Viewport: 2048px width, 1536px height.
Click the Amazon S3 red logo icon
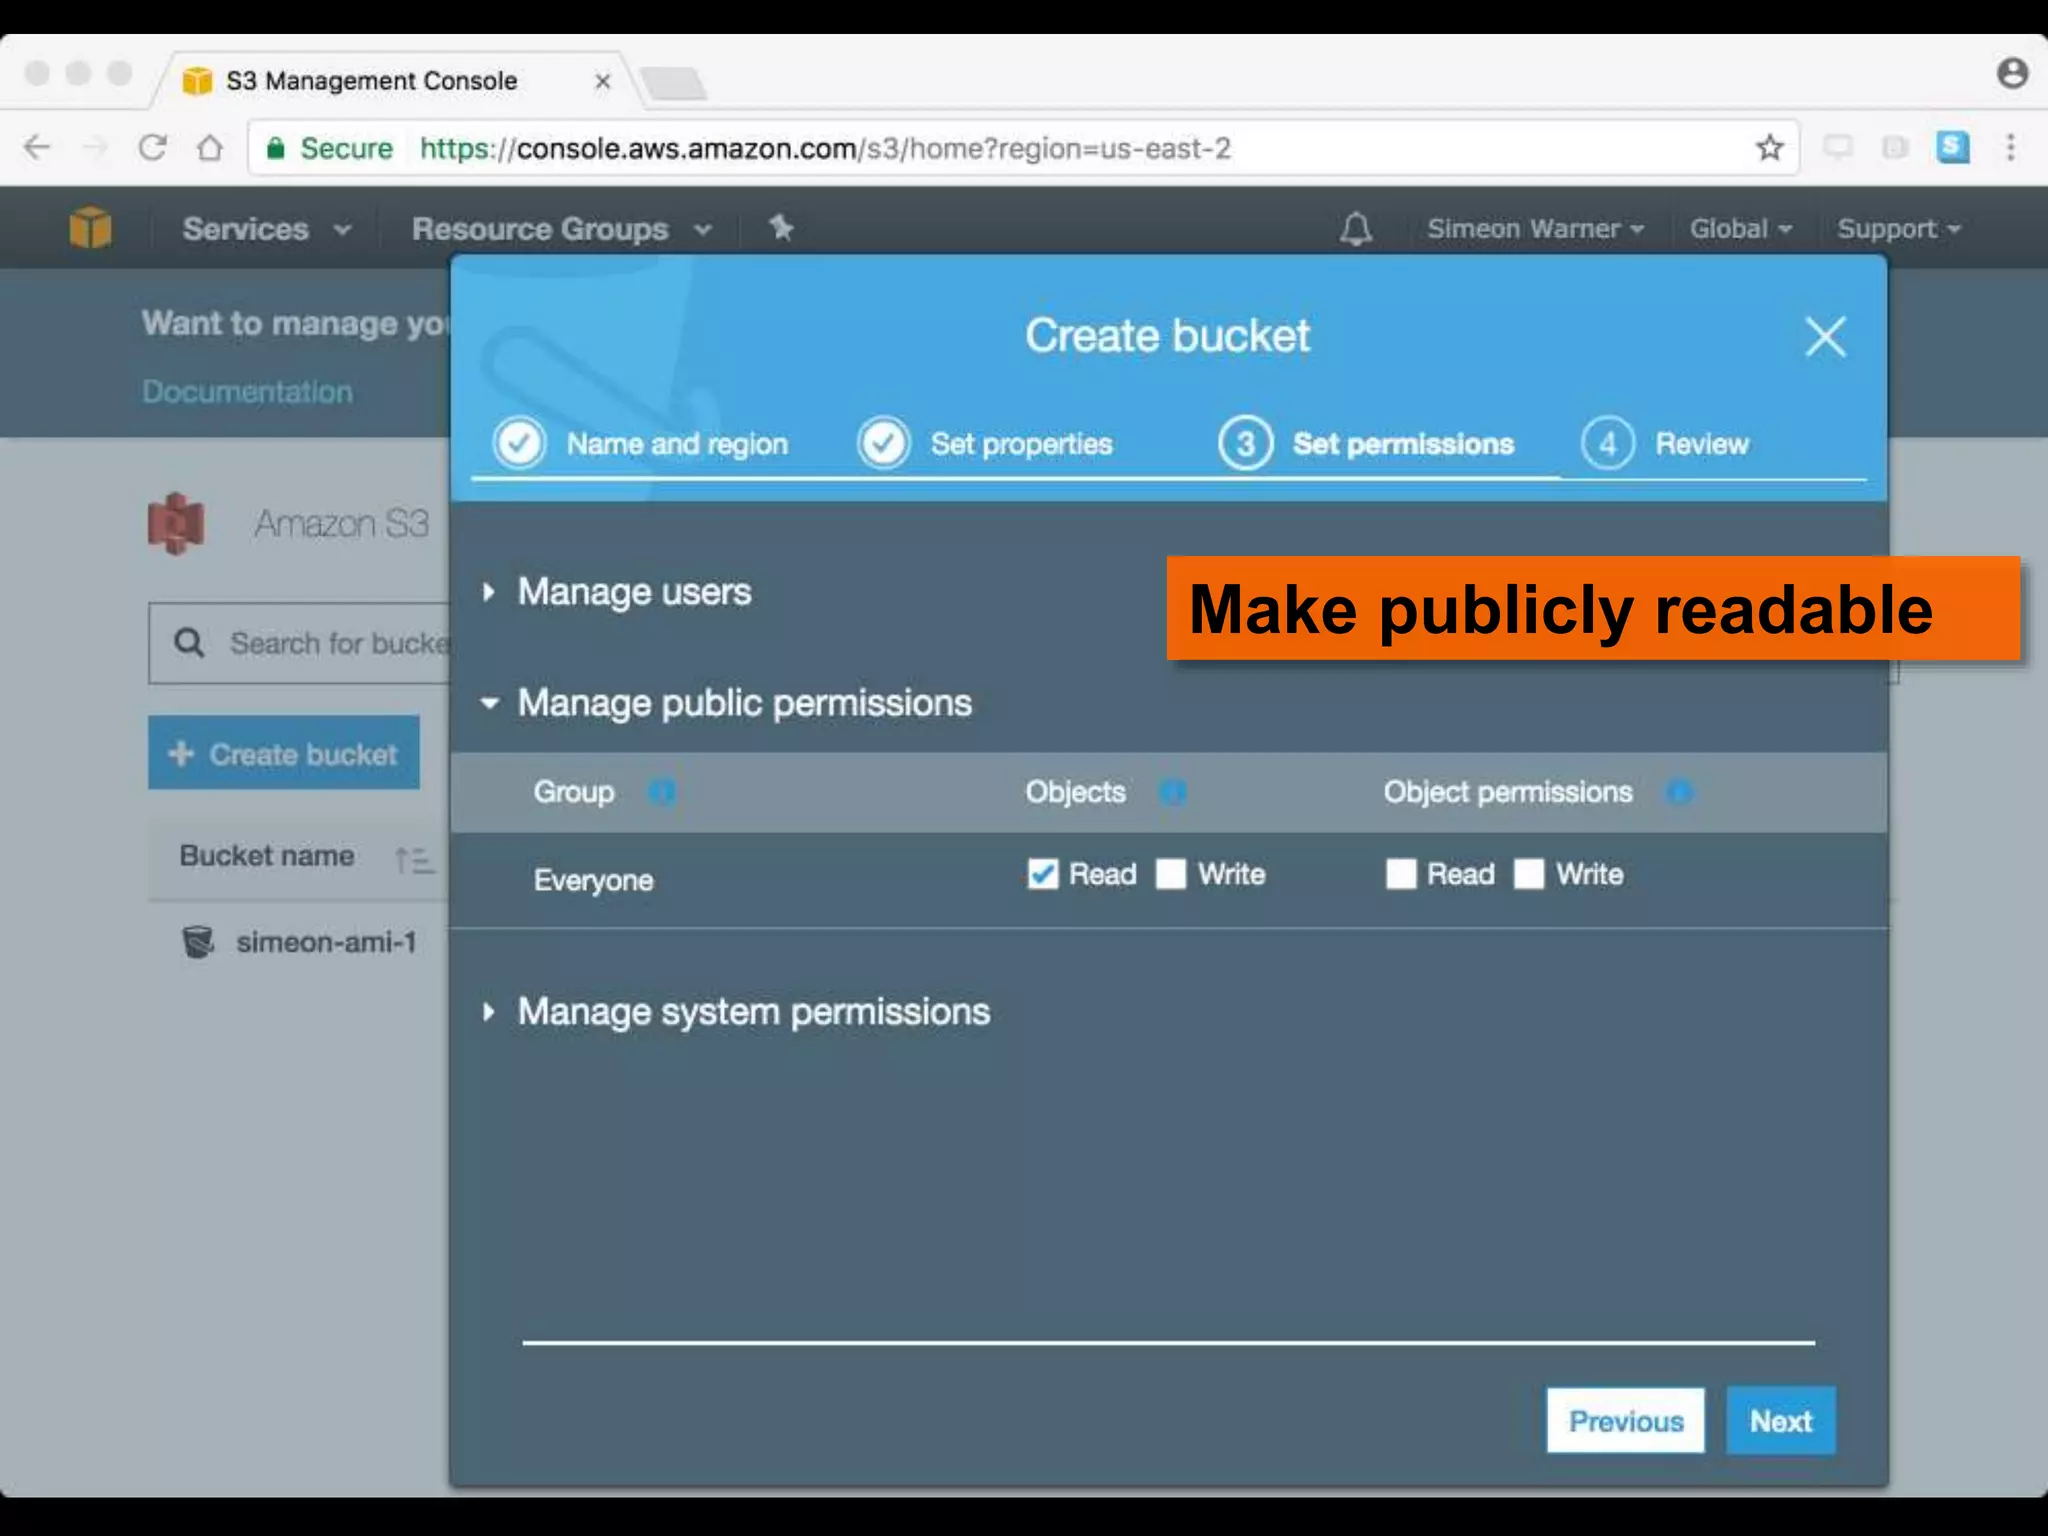[176, 523]
